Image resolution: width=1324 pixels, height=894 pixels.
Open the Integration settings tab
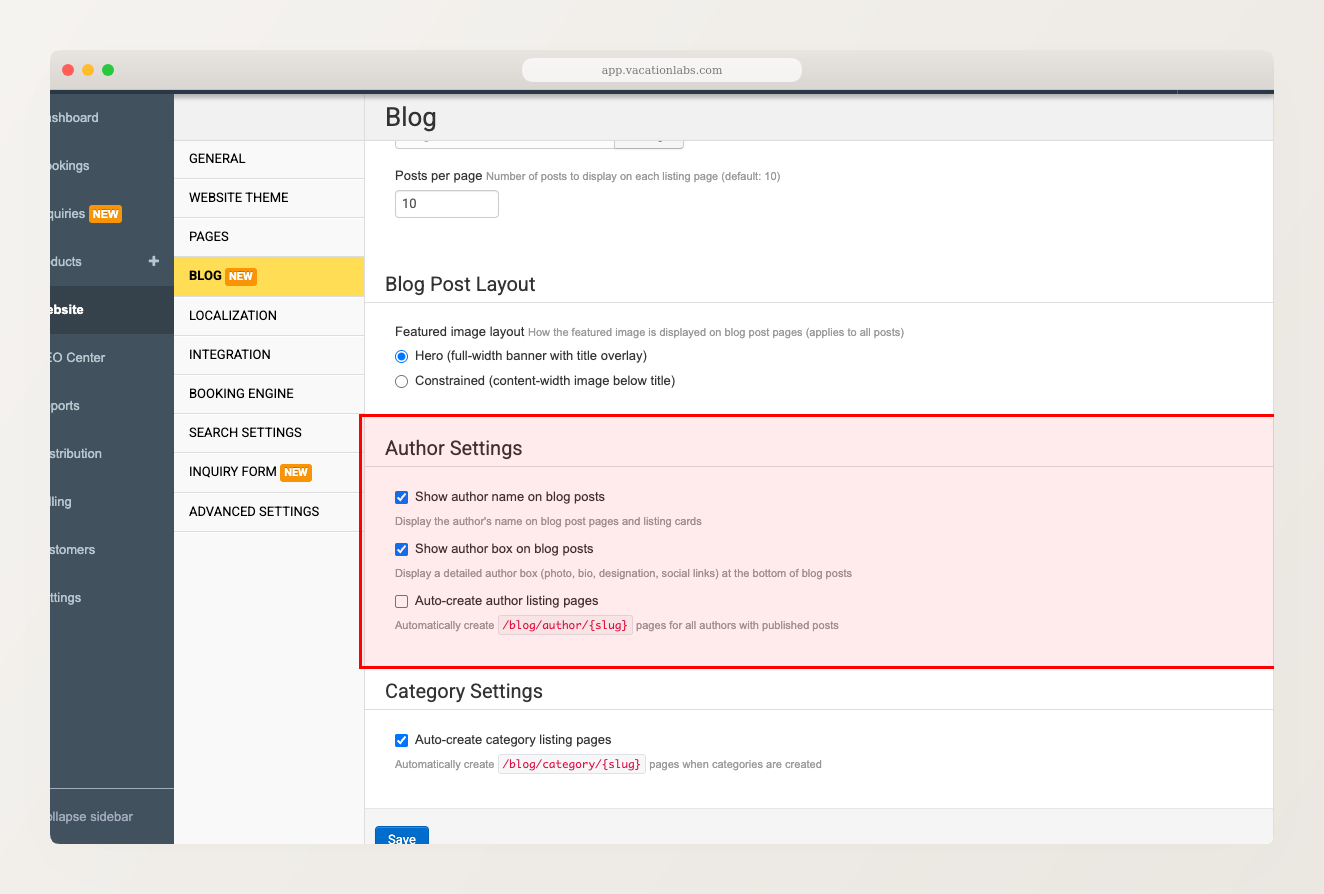tap(229, 354)
